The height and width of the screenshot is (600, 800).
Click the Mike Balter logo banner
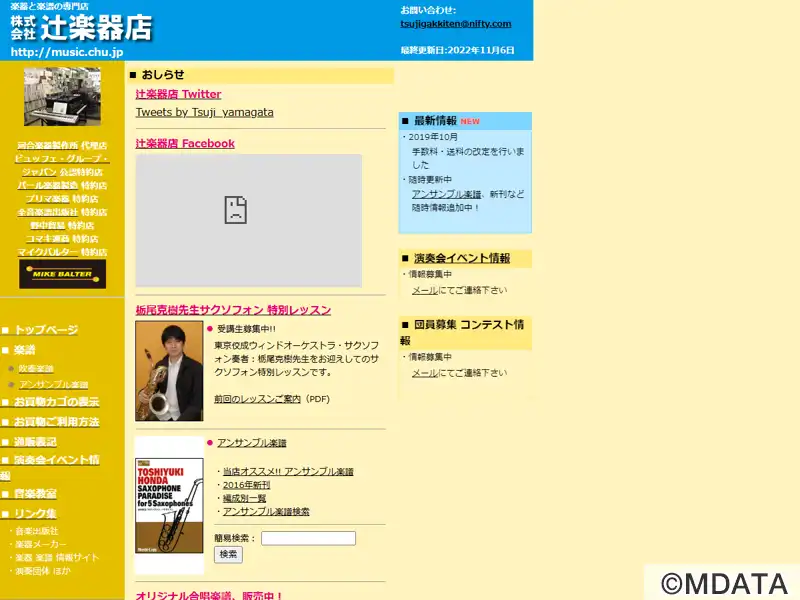click(x=62, y=274)
